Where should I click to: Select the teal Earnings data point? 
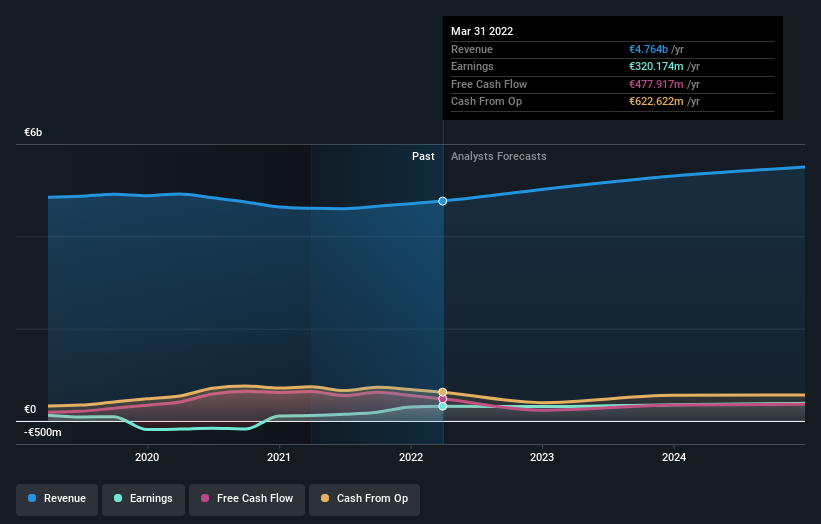click(x=442, y=406)
